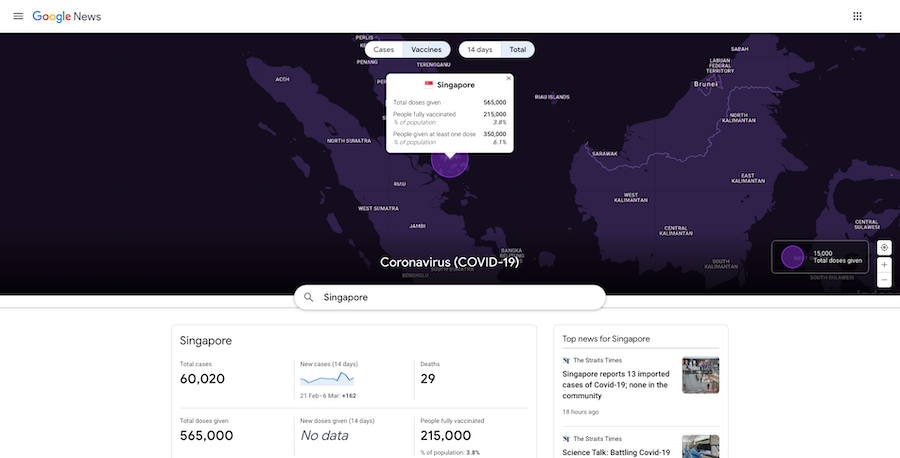The height and width of the screenshot is (458, 900).
Task: Click the Sarawak label on map
Action: click(x=604, y=154)
